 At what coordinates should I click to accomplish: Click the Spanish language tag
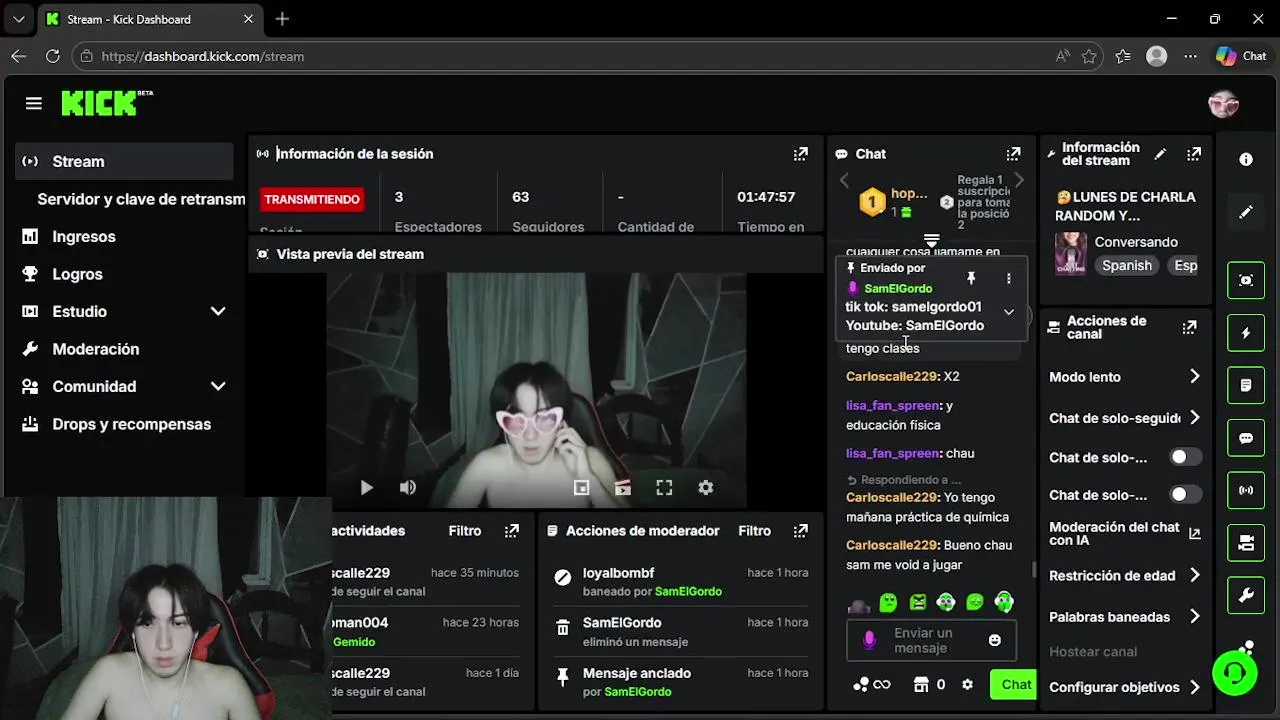pyautogui.click(x=1127, y=265)
